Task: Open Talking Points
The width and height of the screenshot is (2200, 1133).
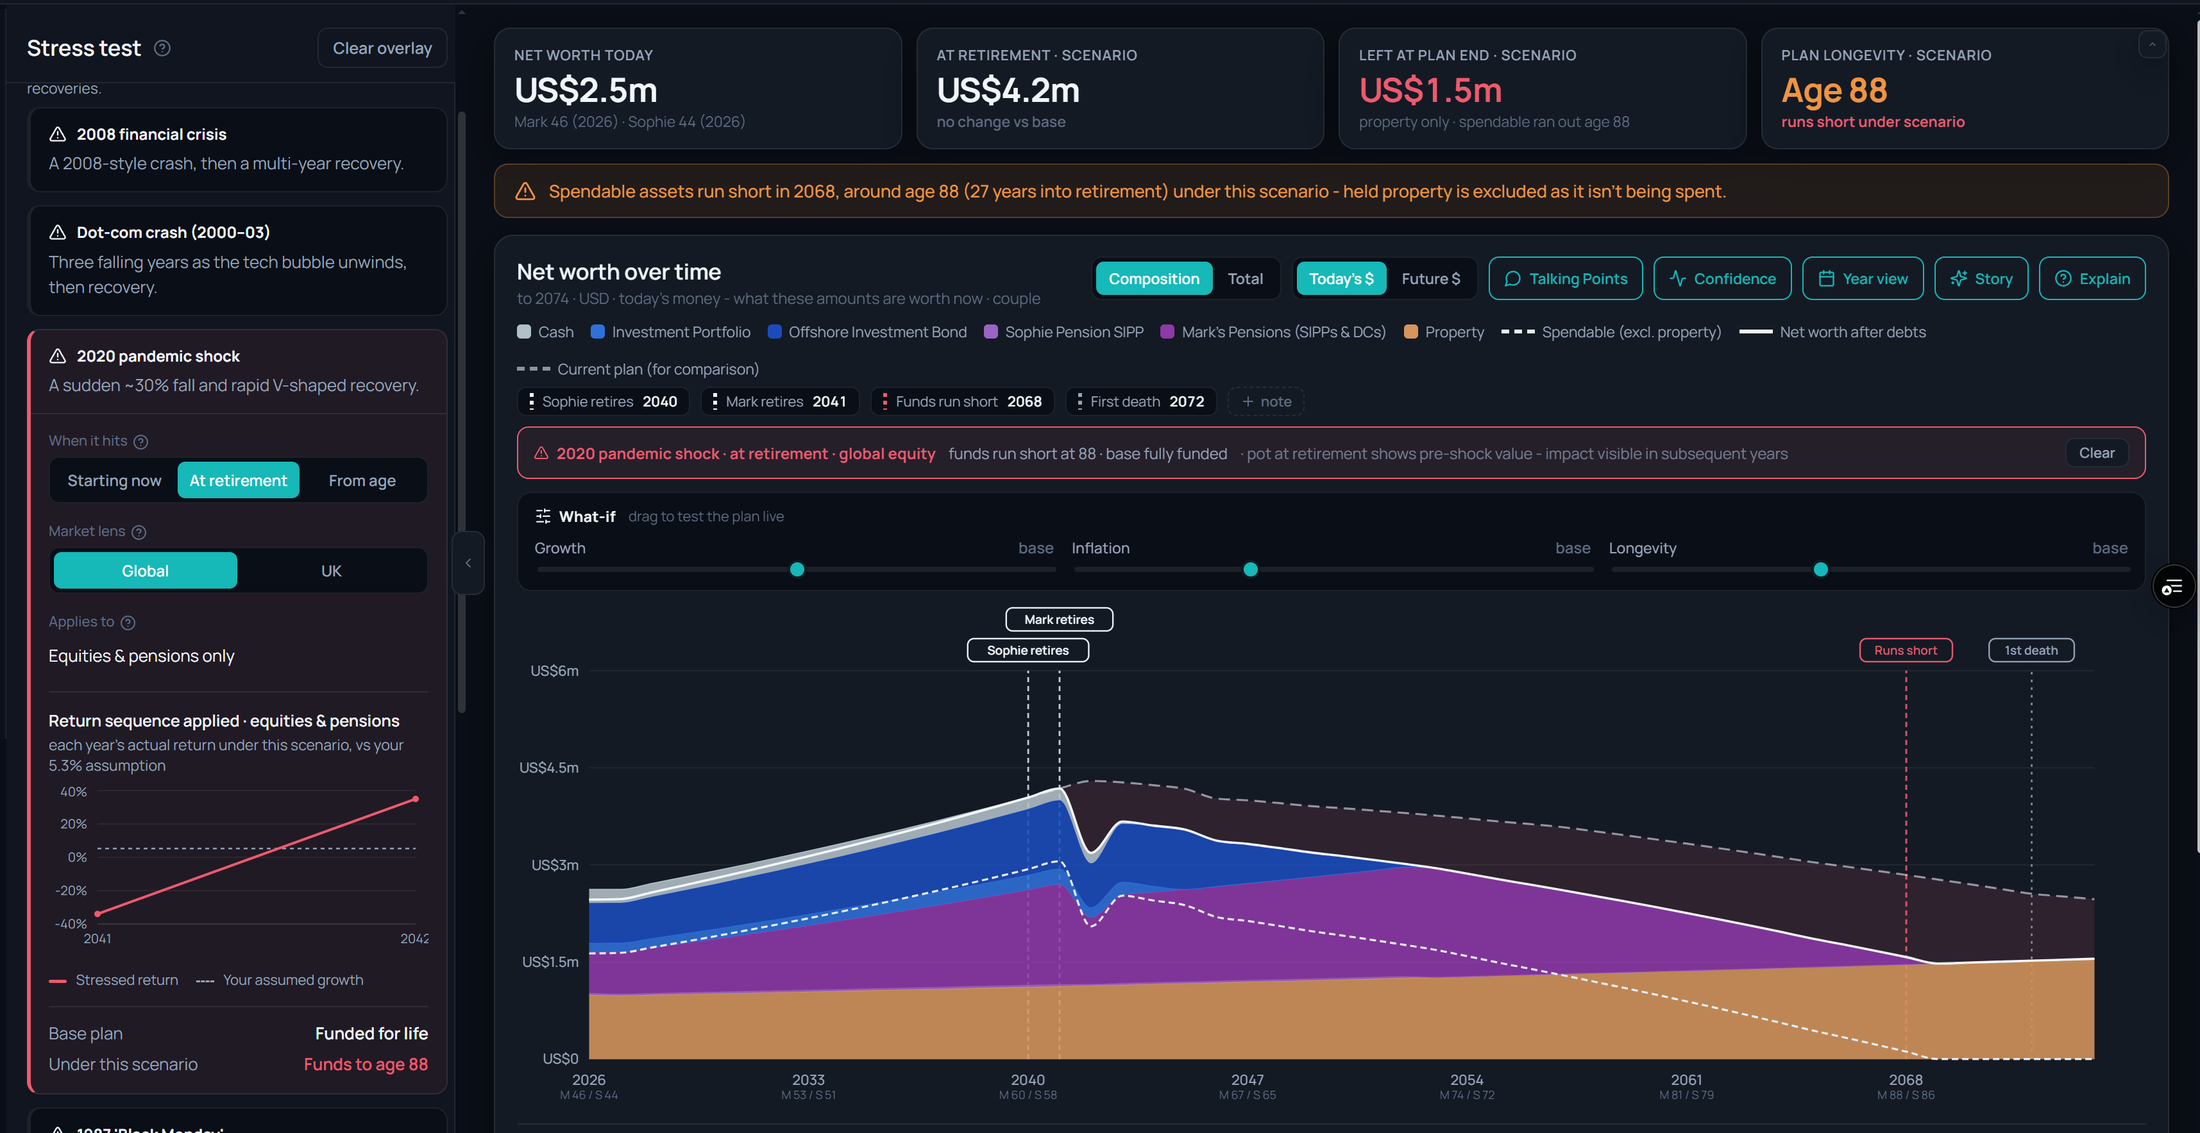Action: tap(1565, 278)
